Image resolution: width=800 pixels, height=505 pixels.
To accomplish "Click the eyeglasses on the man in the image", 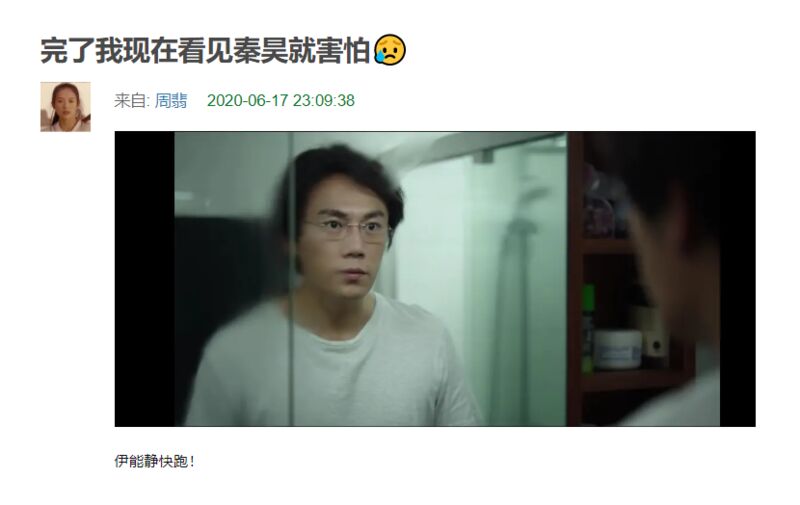I will point(348,230).
